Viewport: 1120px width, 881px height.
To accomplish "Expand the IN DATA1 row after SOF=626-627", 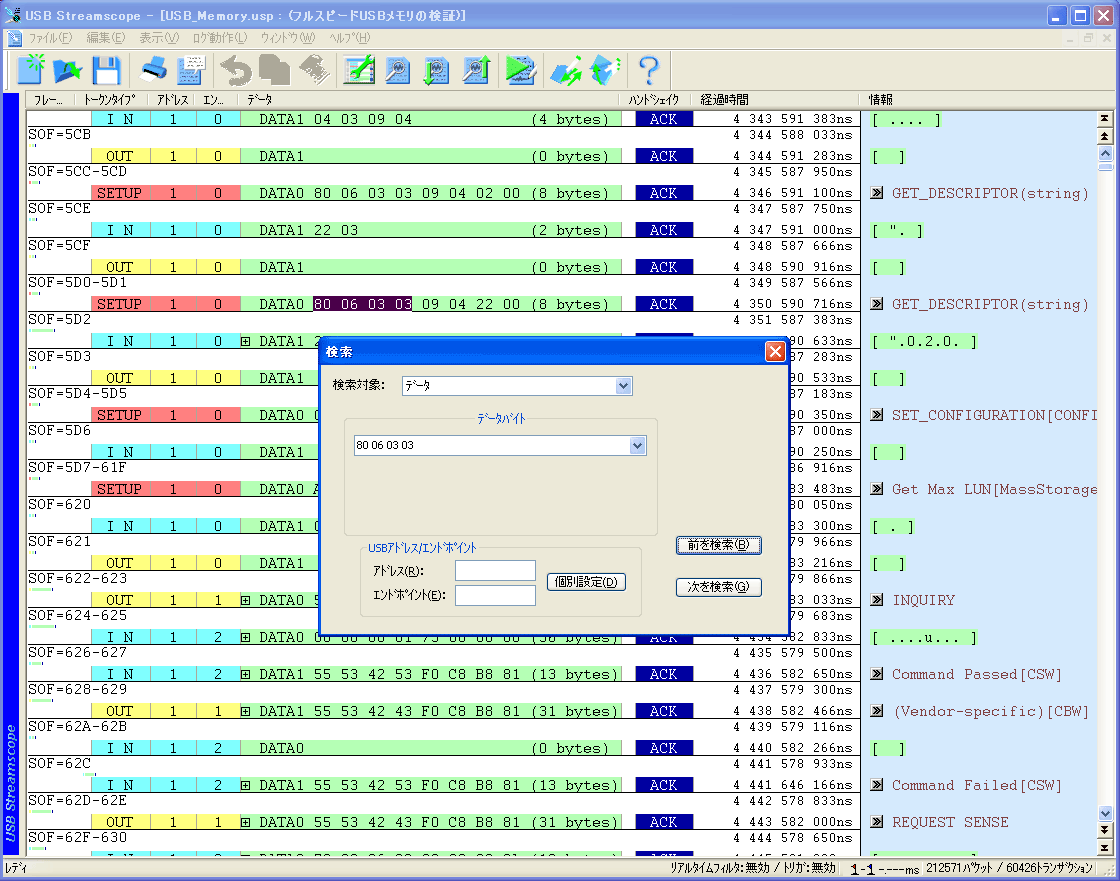I will point(245,675).
